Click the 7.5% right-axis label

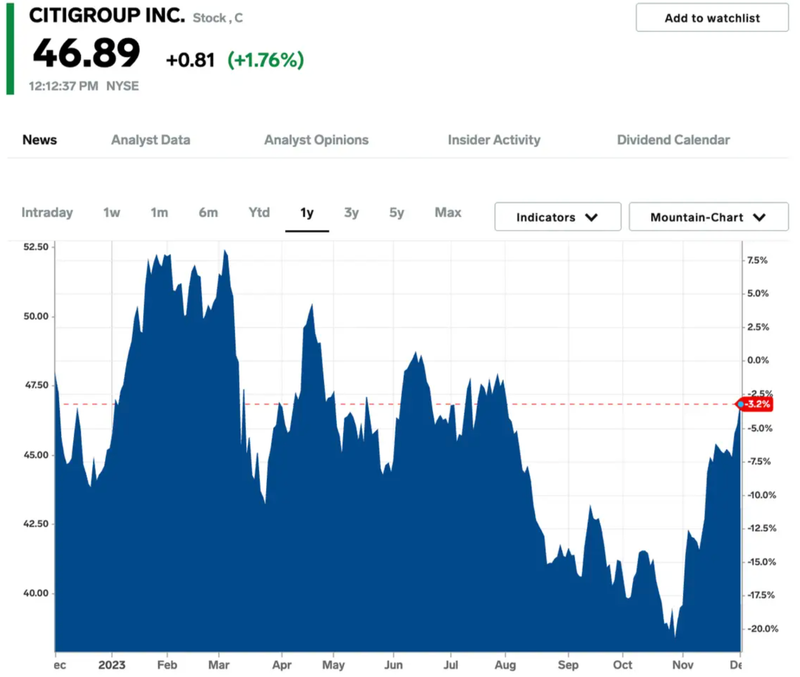758,260
